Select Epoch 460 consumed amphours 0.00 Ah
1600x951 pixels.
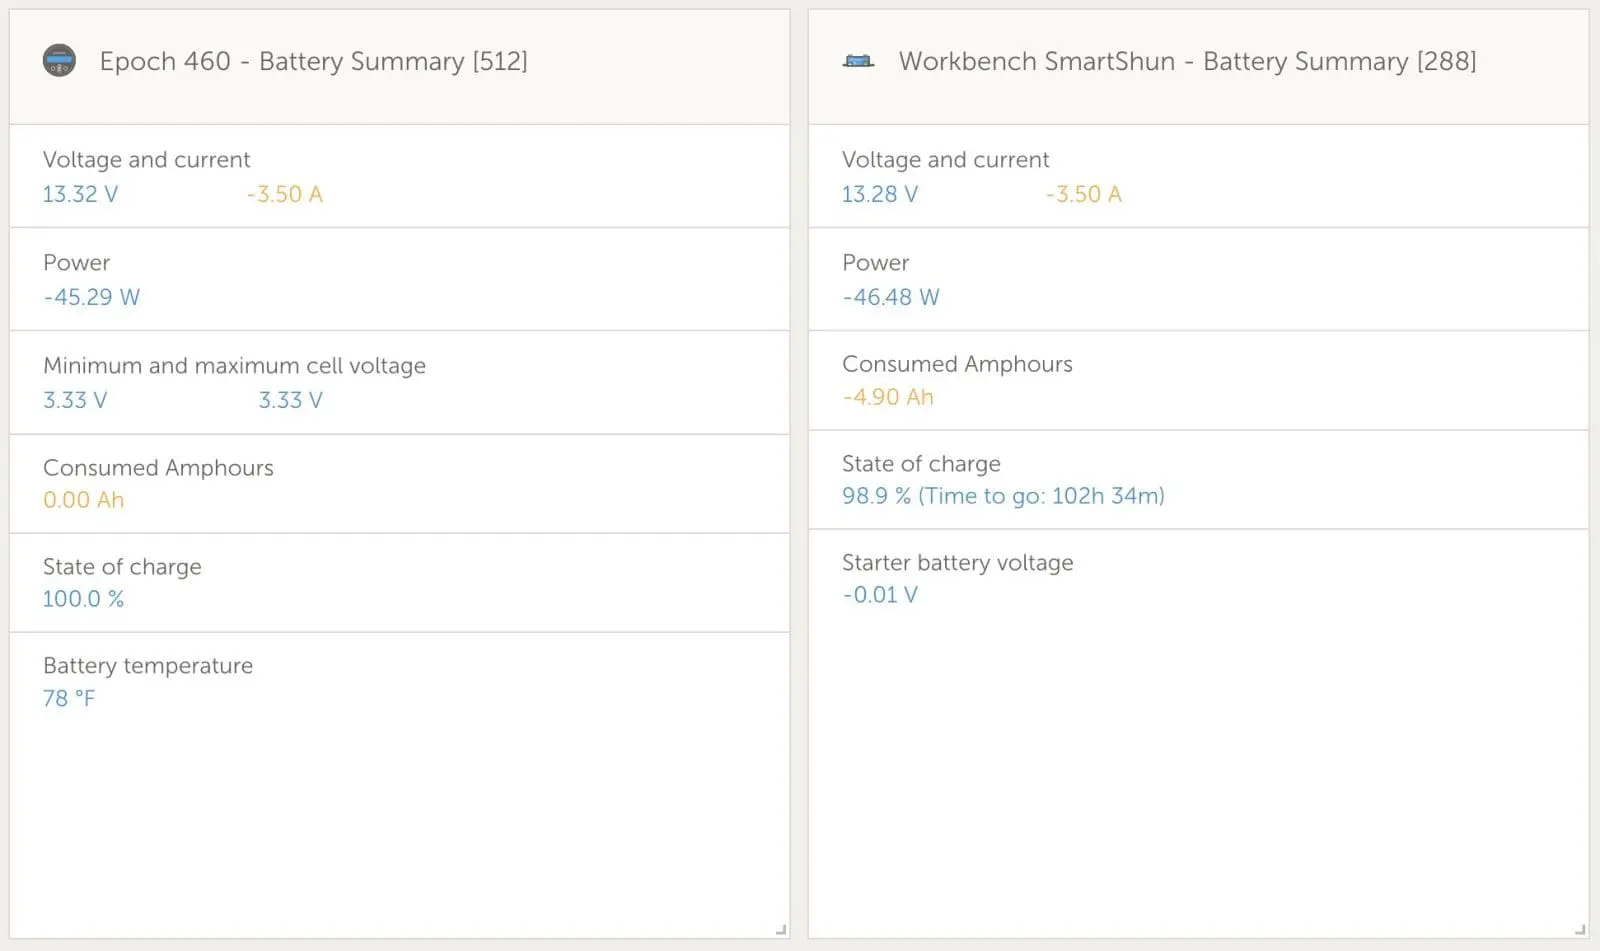pos(83,500)
